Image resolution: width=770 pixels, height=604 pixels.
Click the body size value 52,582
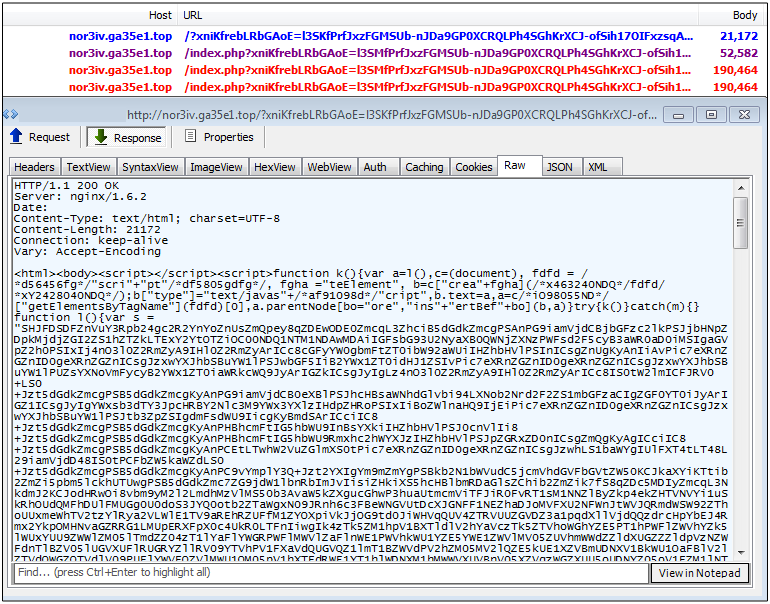(739, 53)
